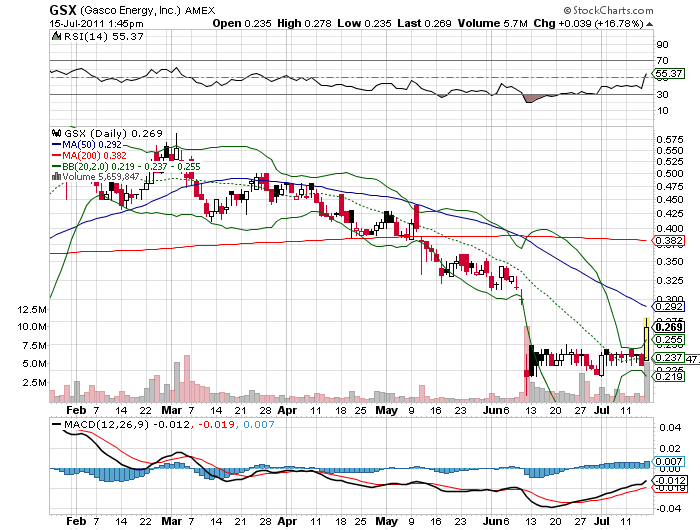Click the Volume 5.7M header value
The image size is (700, 530).
coord(492,23)
